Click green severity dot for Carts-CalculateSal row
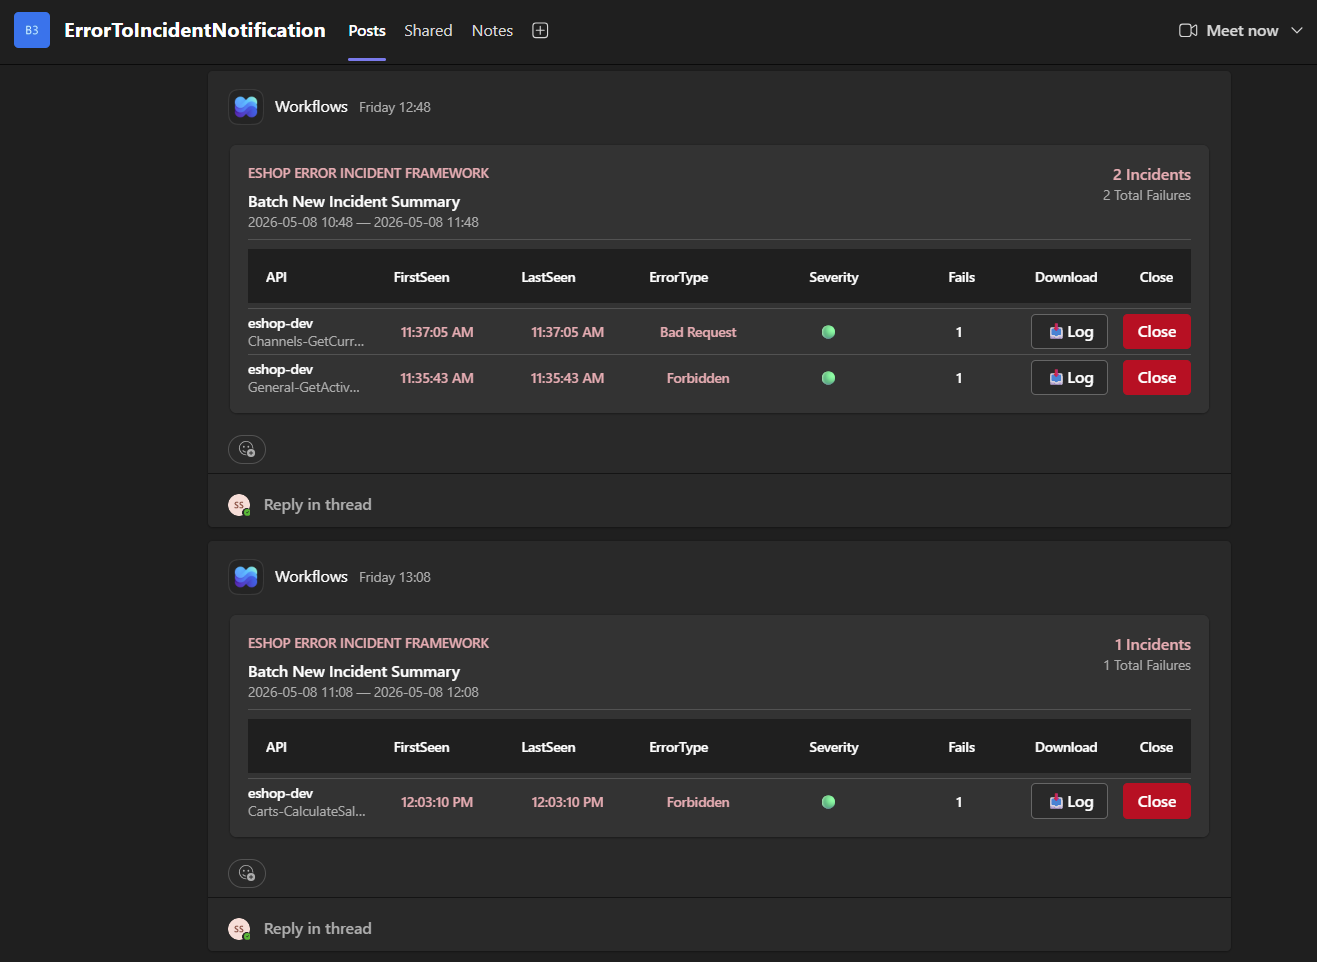 (828, 802)
